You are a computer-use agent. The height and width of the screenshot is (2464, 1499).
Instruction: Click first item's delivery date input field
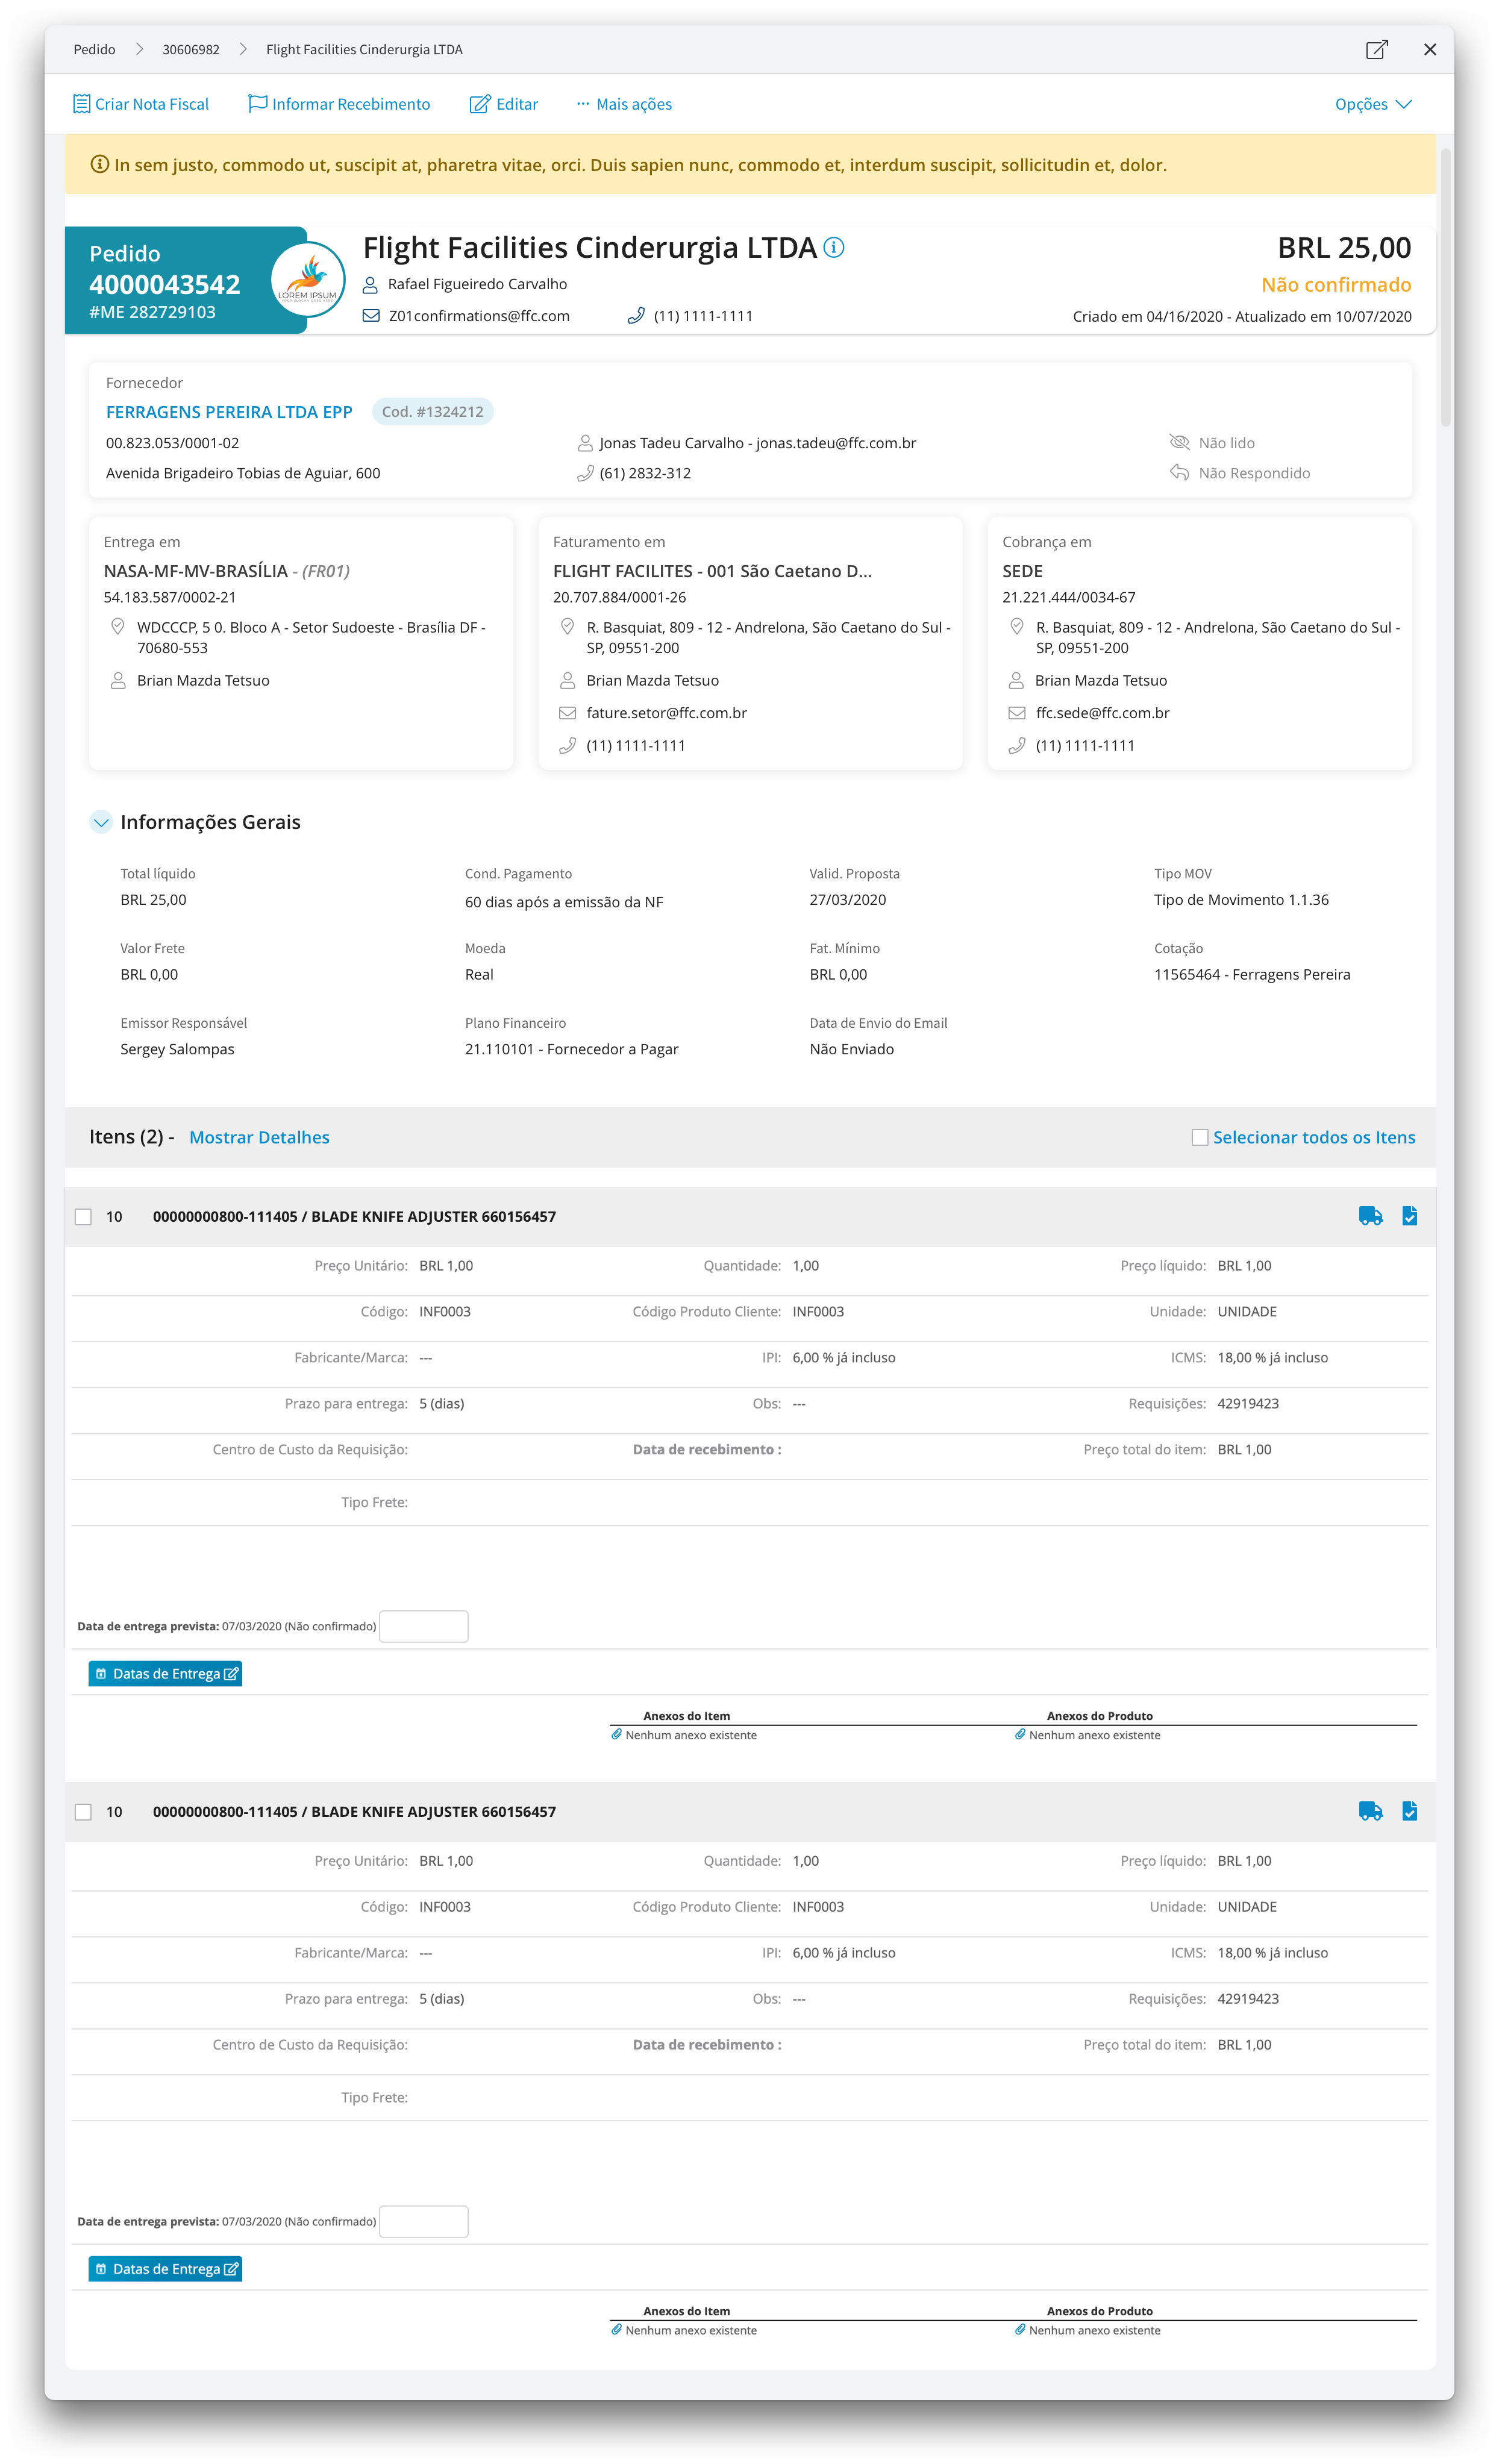click(x=423, y=1626)
